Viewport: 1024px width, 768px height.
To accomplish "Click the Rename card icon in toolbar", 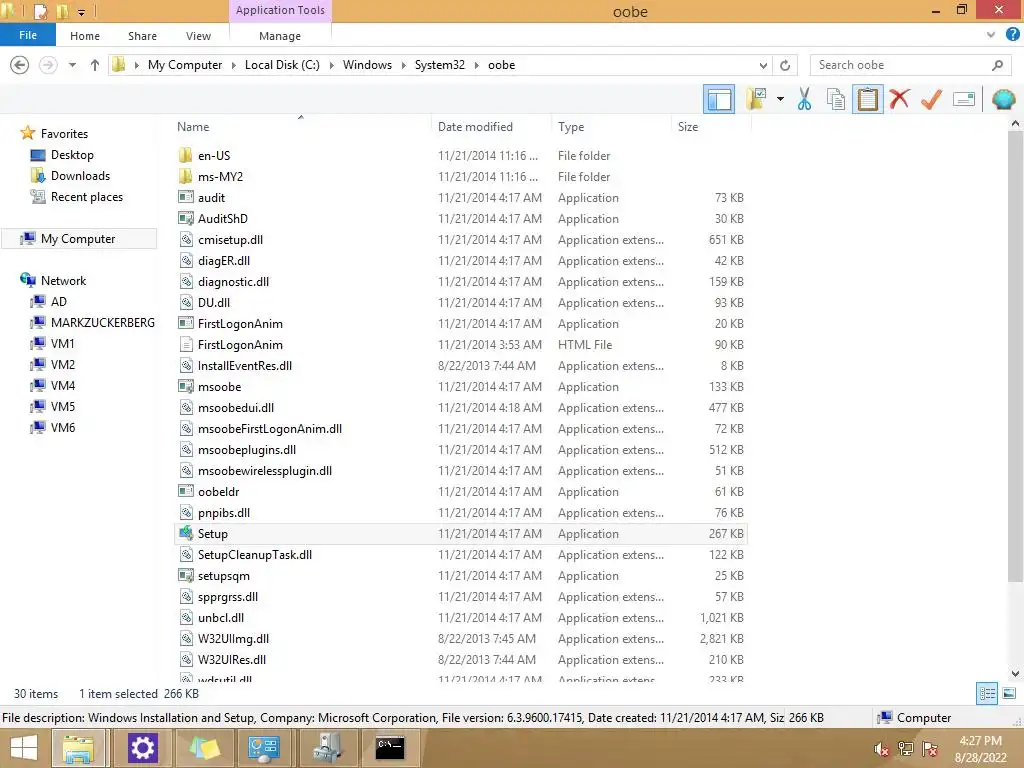I will [964, 99].
